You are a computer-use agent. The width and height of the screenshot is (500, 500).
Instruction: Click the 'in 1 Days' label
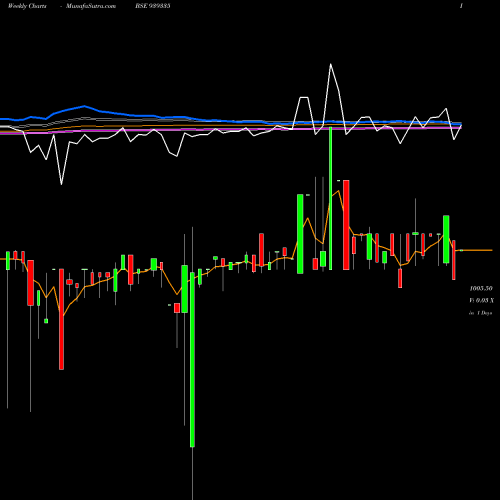click(481, 313)
